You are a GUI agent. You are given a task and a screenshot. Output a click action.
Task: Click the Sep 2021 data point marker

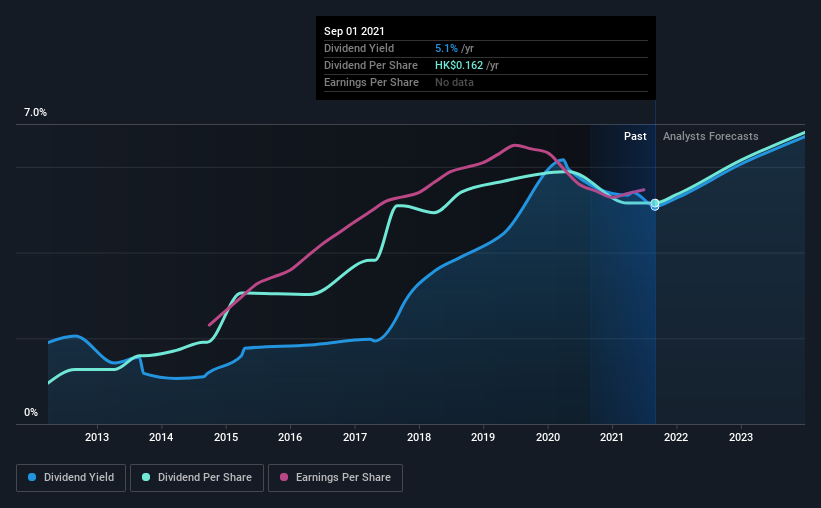655,204
